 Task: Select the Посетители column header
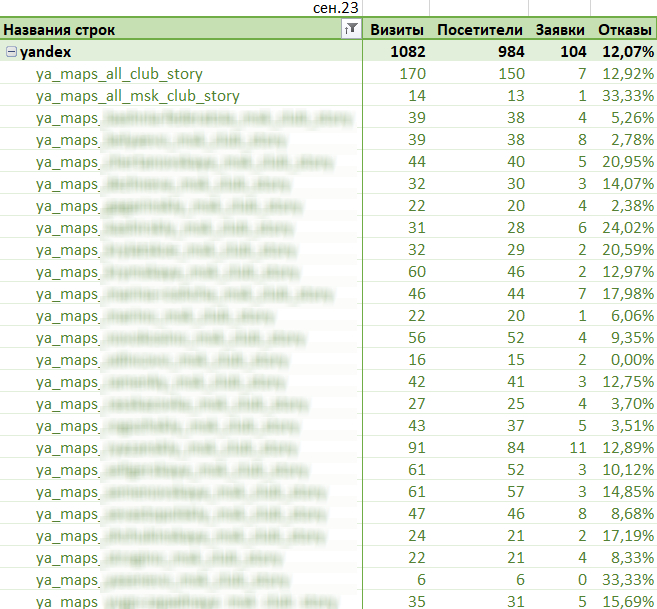click(480, 30)
